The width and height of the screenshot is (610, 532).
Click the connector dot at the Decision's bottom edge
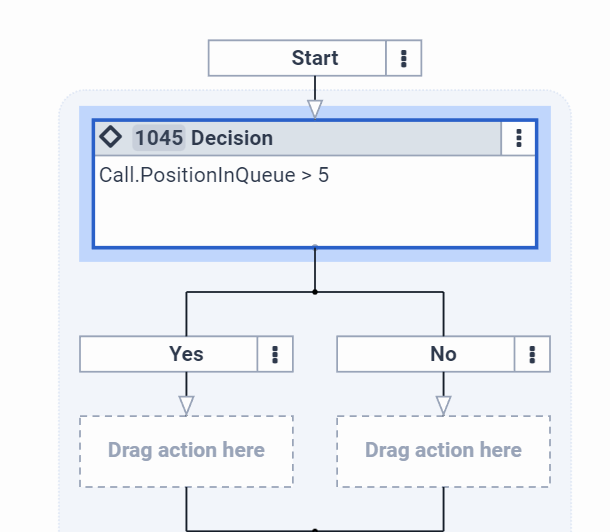tap(315, 247)
